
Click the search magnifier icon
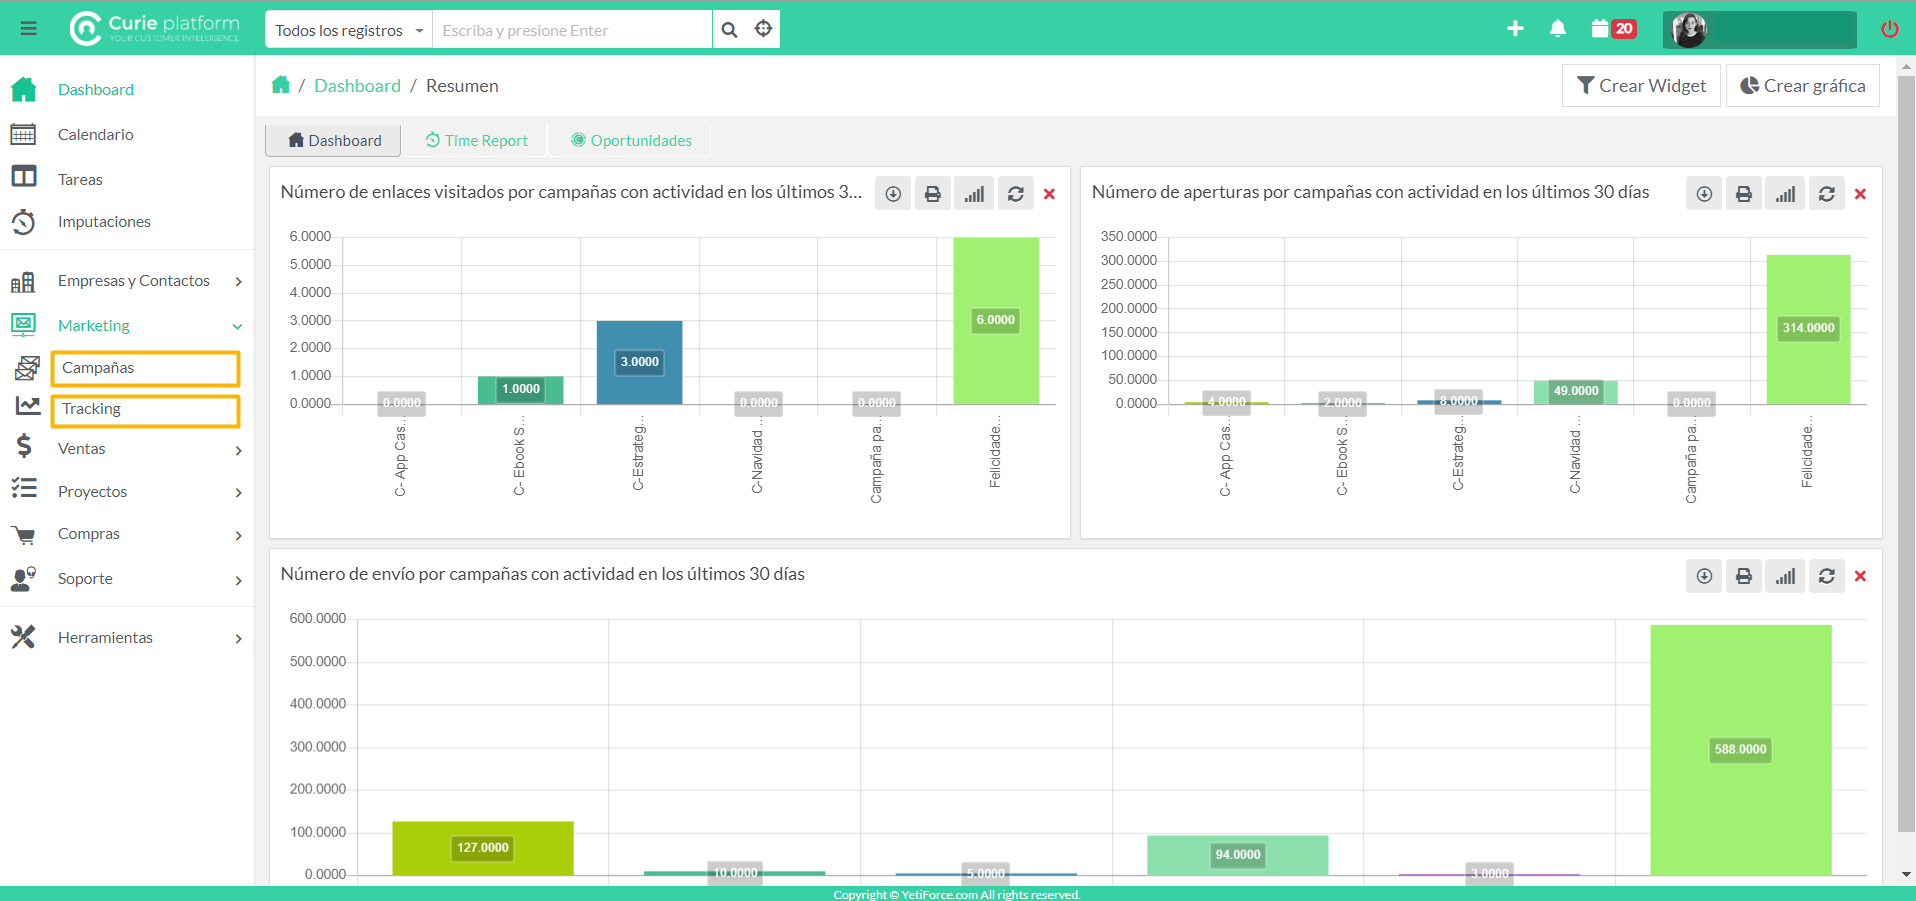coord(730,30)
